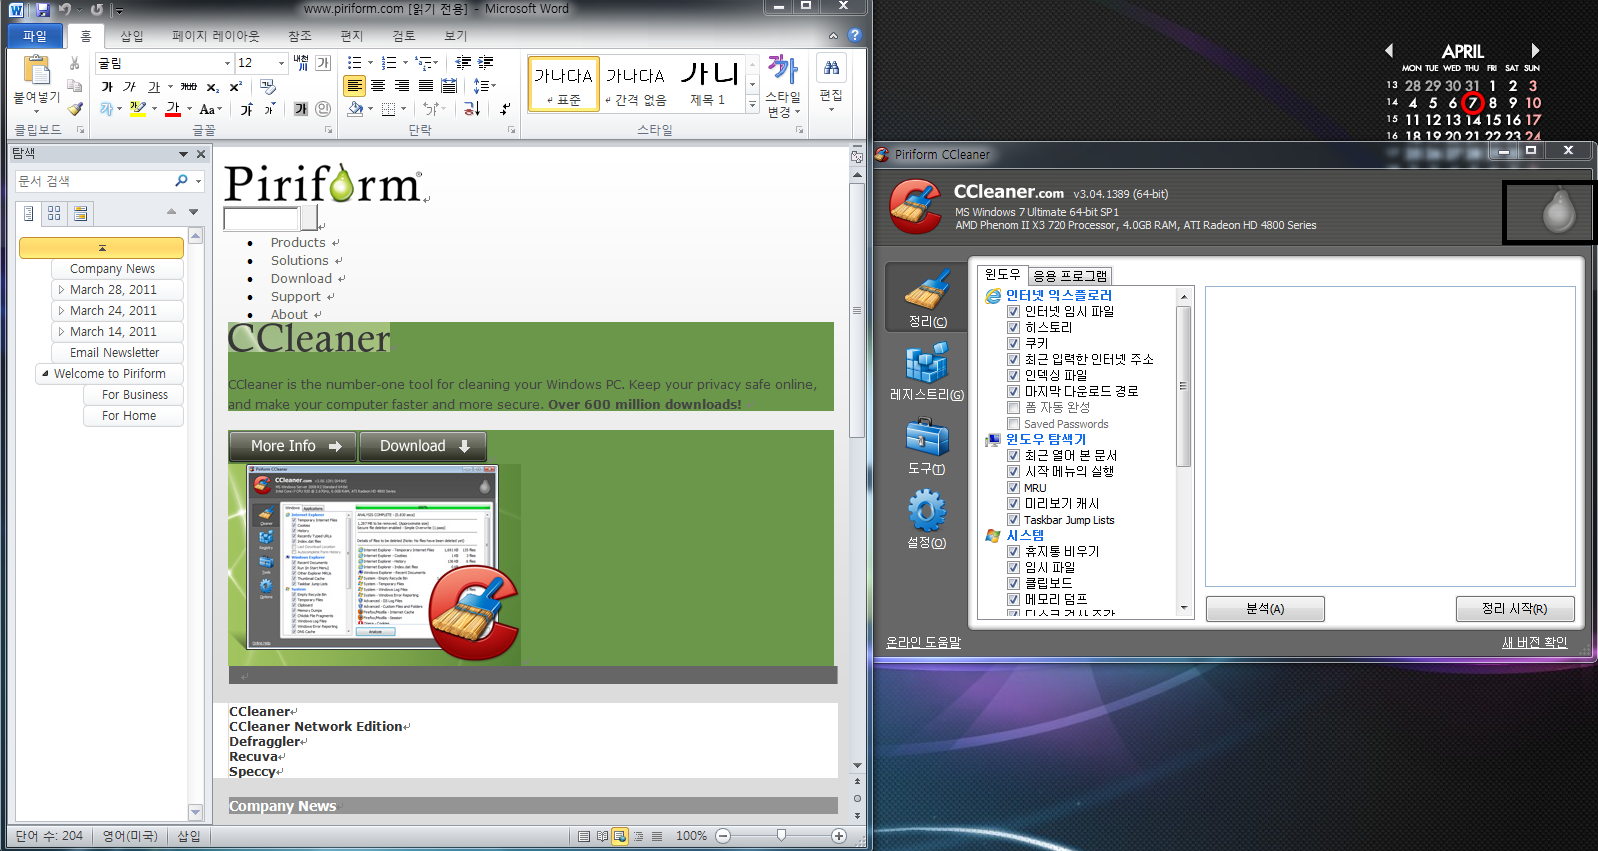The width and height of the screenshot is (1598, 851).
Task: Click the Cut scissors icon in Word
Action: 75,63
